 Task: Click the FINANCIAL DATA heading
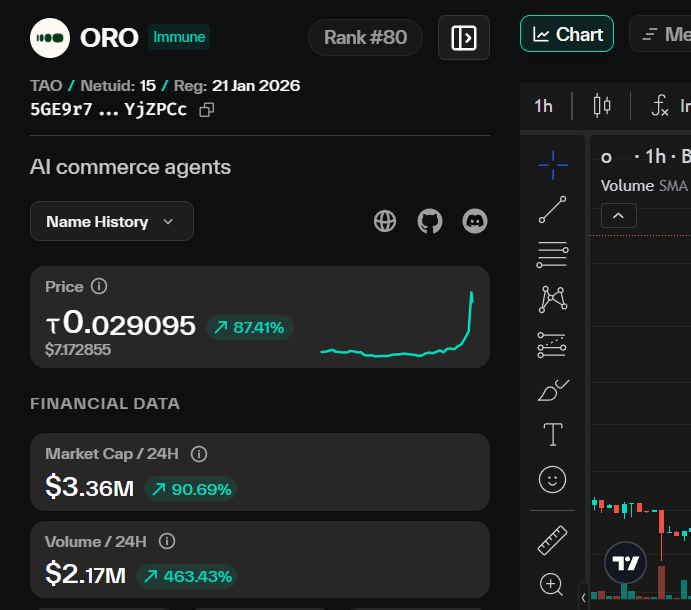(x=105, y=404)
